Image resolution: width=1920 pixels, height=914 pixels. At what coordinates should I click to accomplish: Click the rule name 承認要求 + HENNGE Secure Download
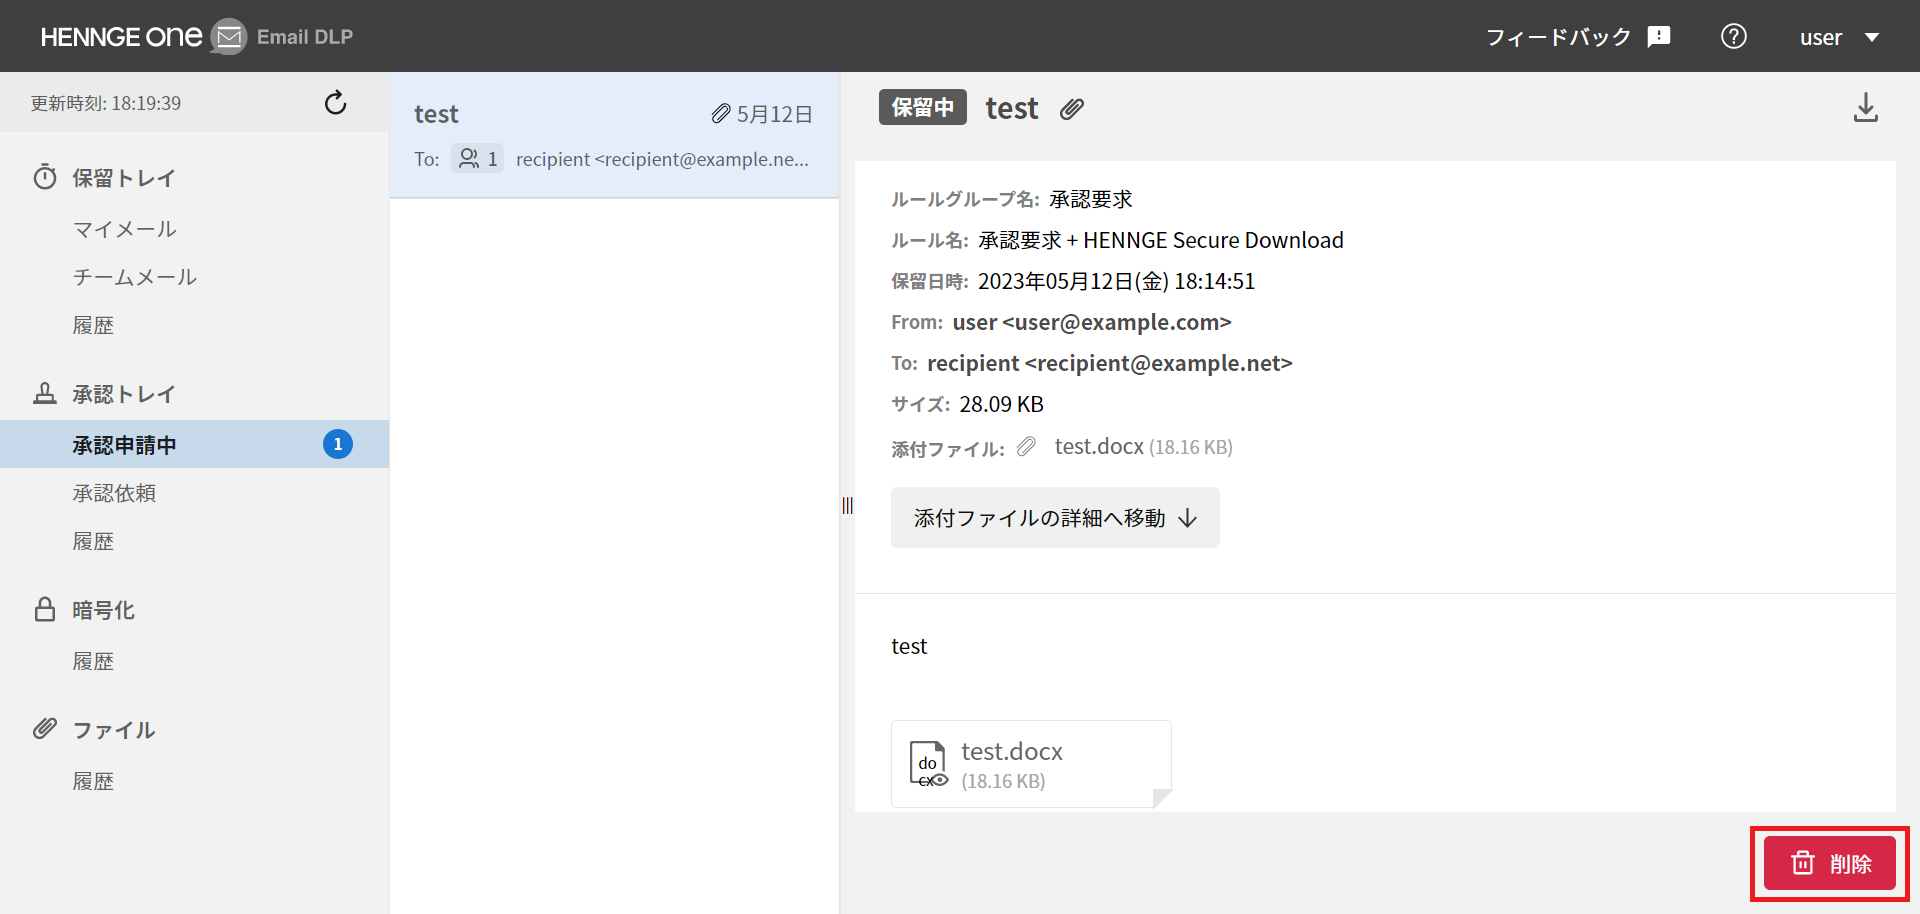tap(1161, 240)
